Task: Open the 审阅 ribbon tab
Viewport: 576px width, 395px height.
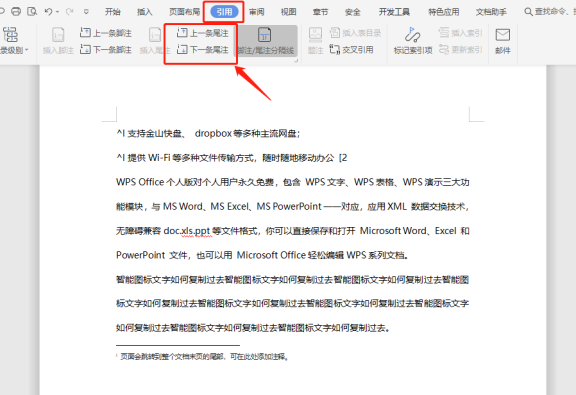Action: tap(256, 12)
